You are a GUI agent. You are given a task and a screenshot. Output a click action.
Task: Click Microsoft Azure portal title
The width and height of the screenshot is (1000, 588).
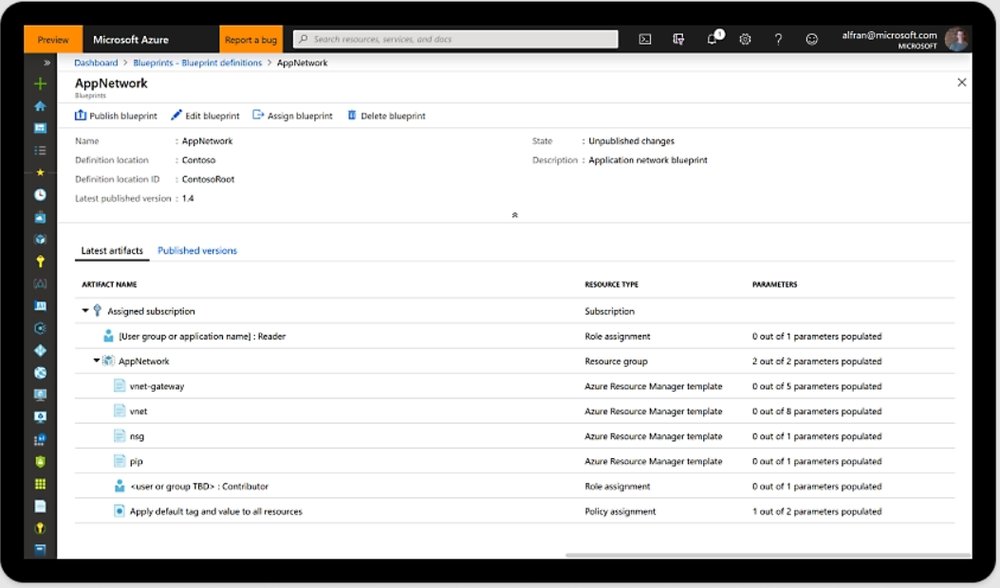131,40
